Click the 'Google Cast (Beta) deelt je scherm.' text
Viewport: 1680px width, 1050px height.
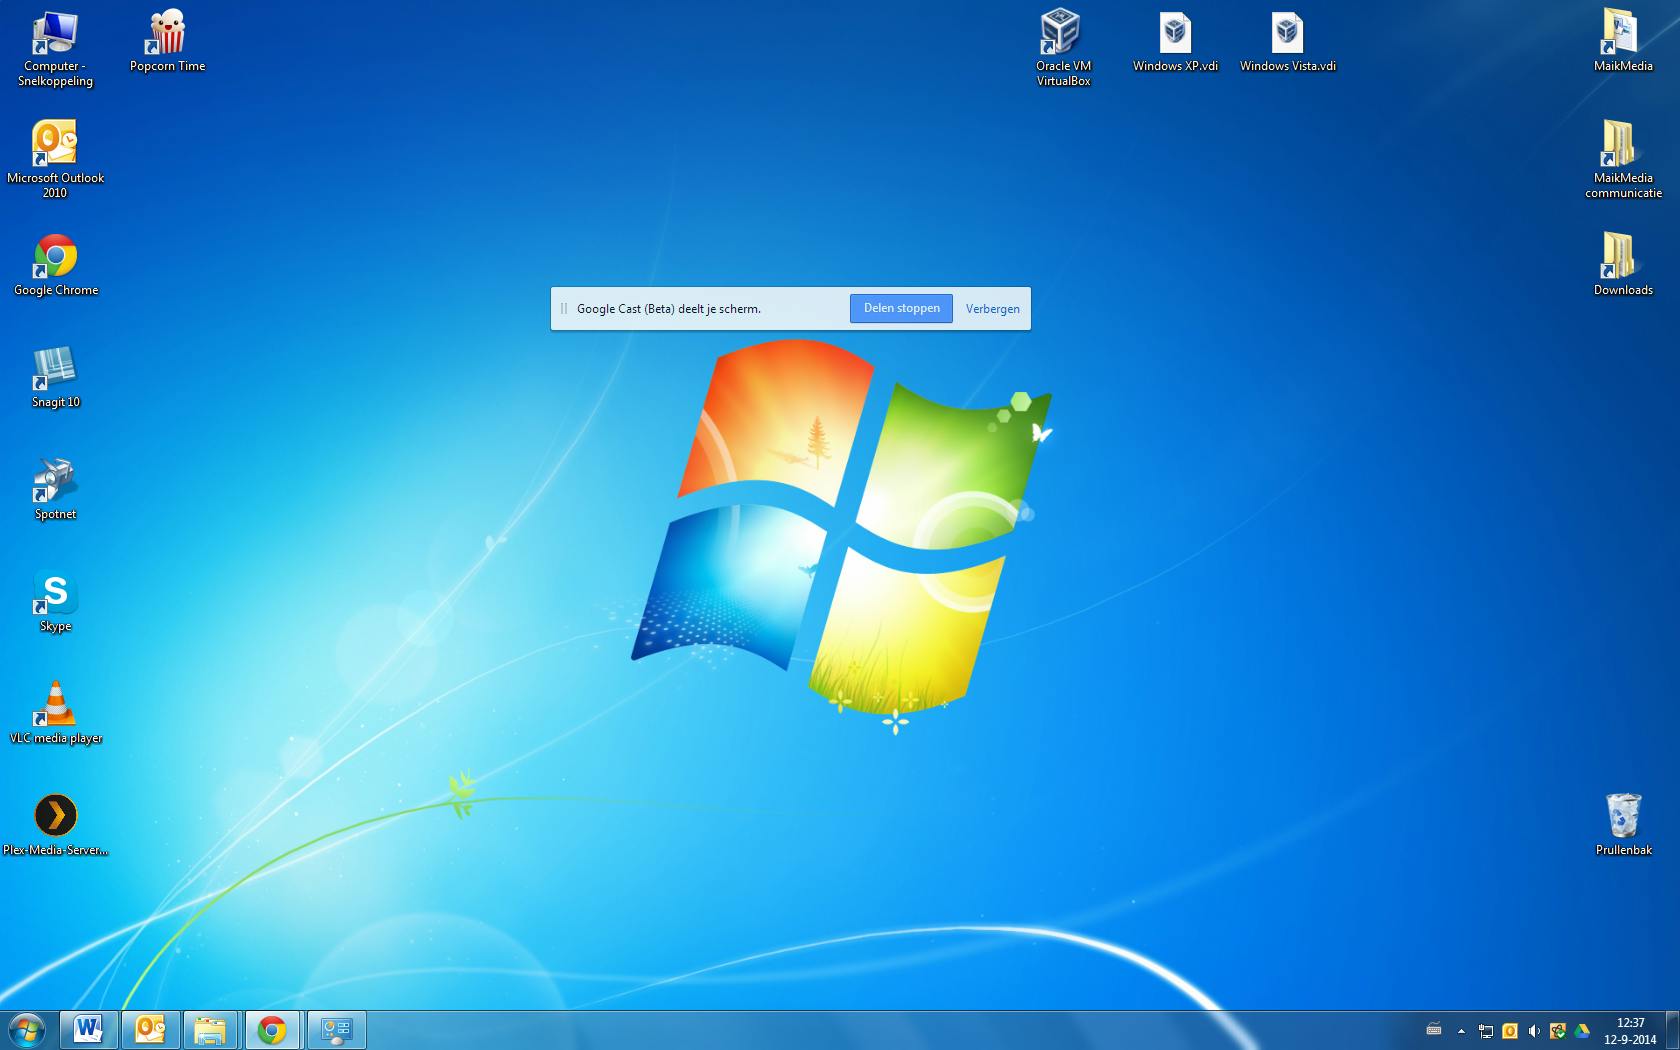pos(669,309)
